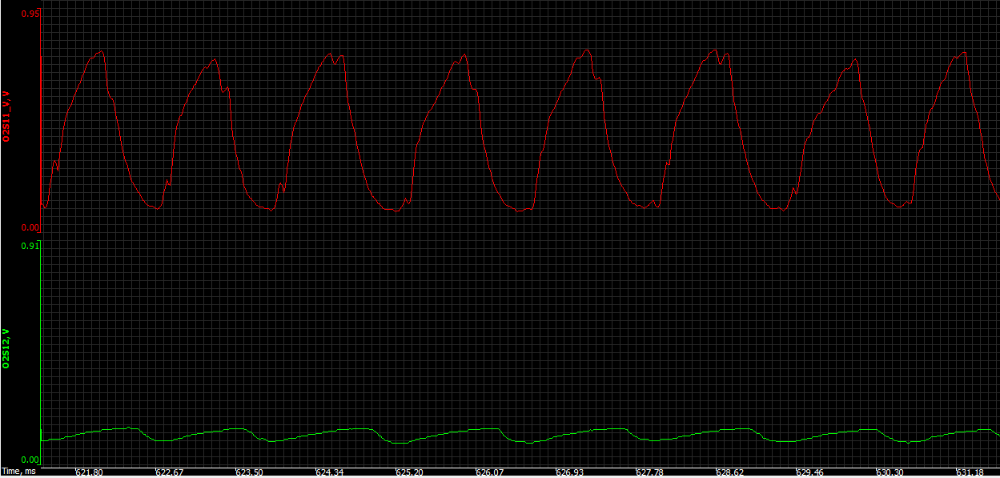Click the red O2S11_V channel label
1000x478 pixels.
(7, 117)
